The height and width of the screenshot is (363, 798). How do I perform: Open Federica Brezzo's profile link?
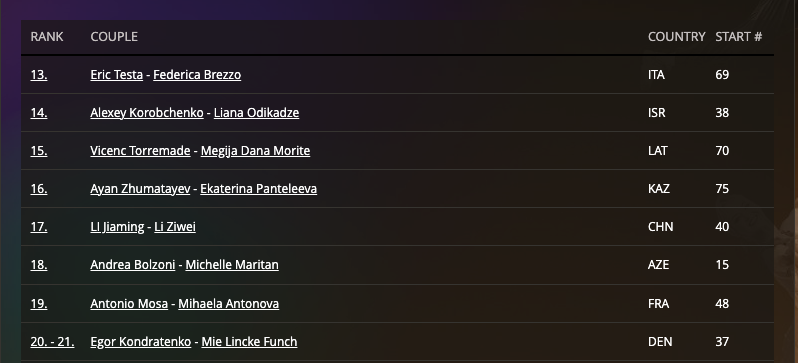[197, 75]
